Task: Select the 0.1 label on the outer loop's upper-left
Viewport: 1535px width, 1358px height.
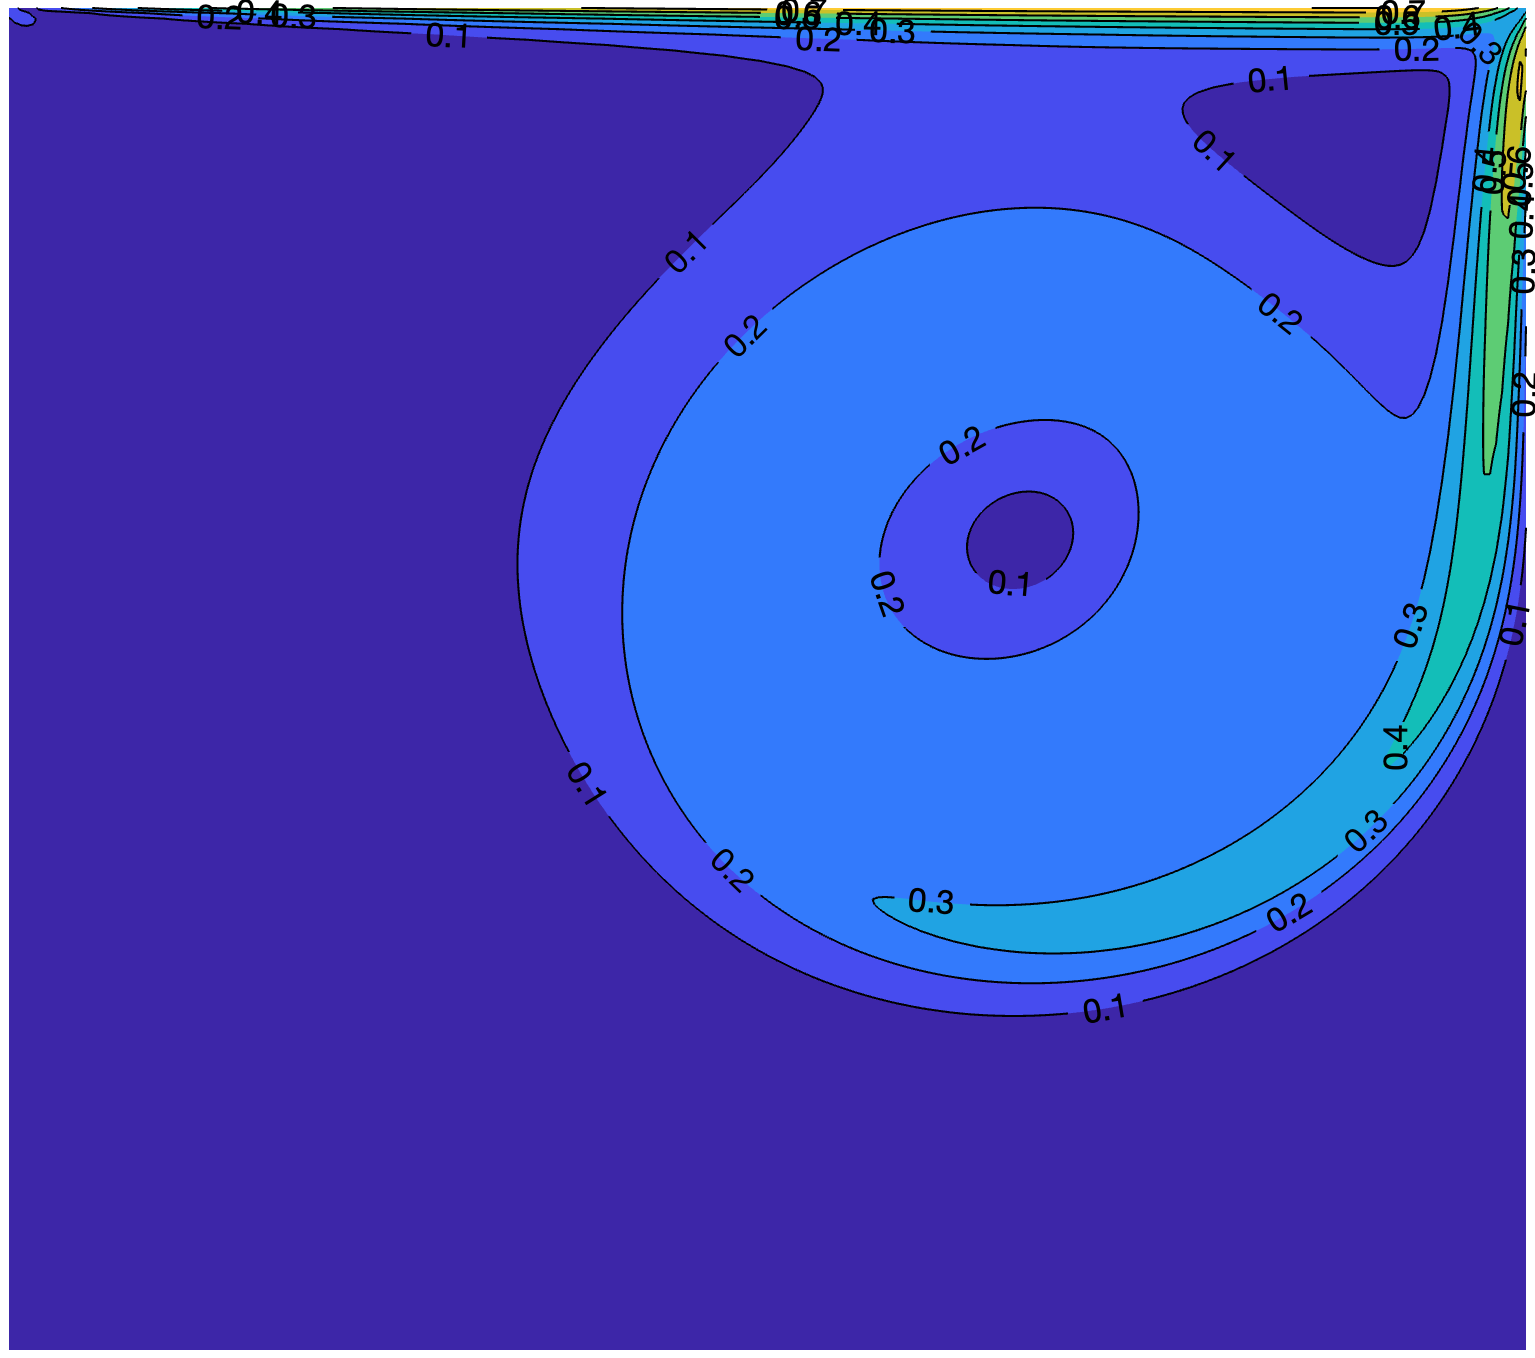Action: pyautogui.click(x=687, y=252)
